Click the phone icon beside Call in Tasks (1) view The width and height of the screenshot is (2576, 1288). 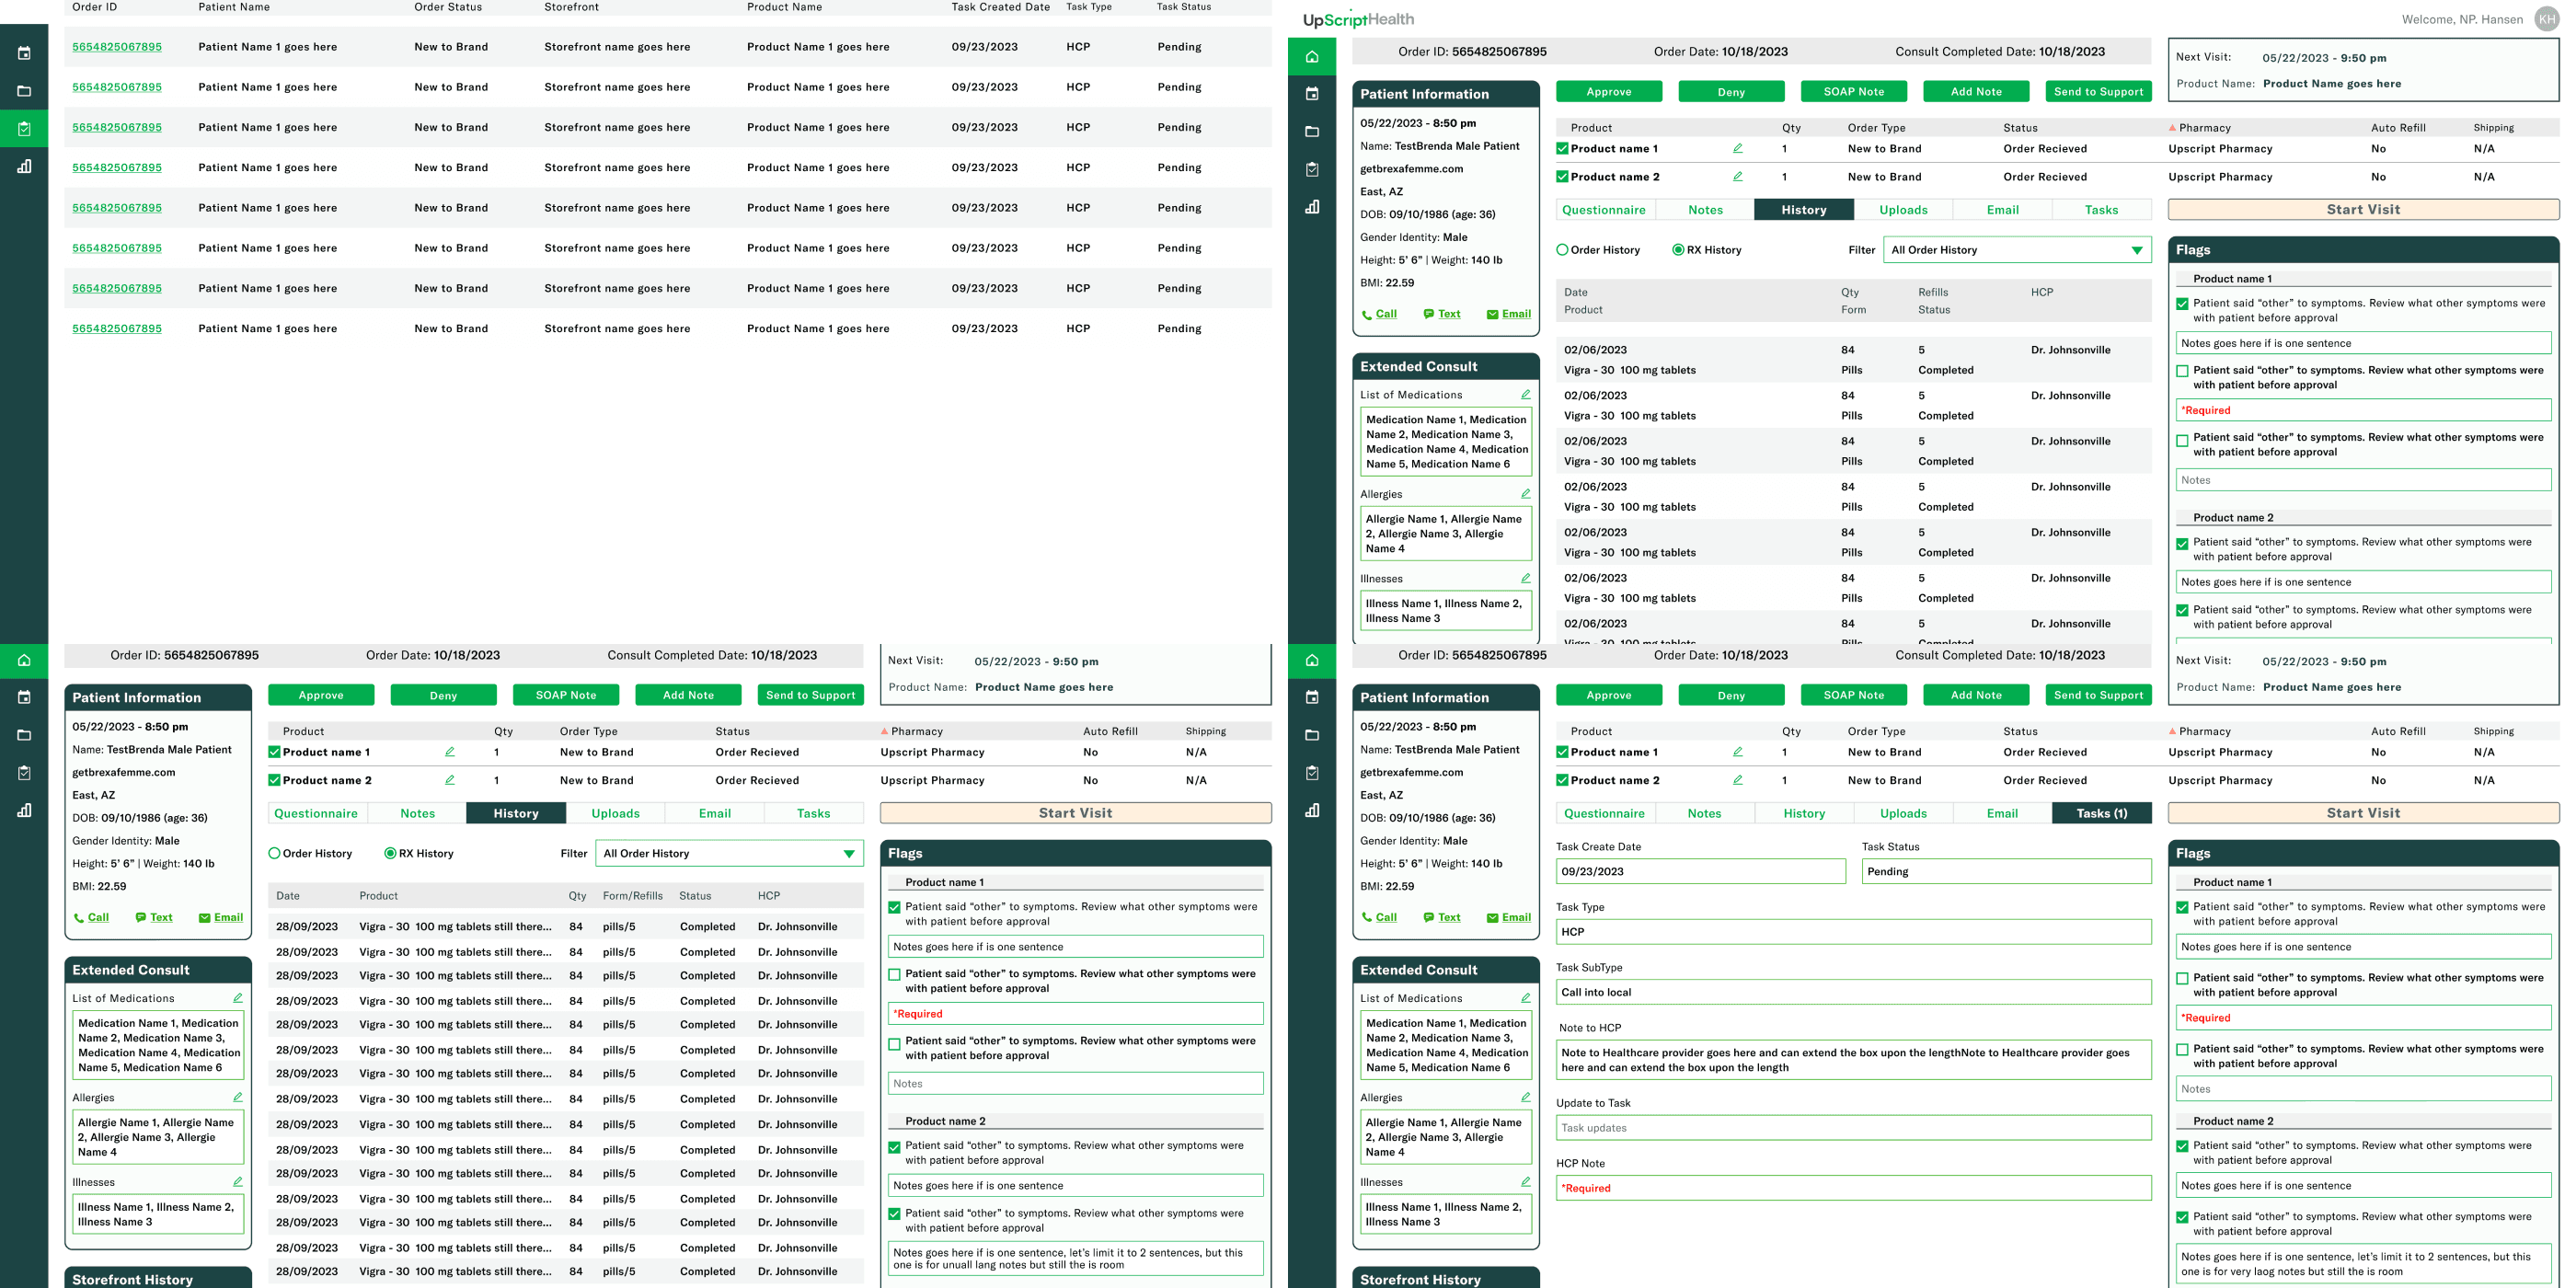[1367, 918]
